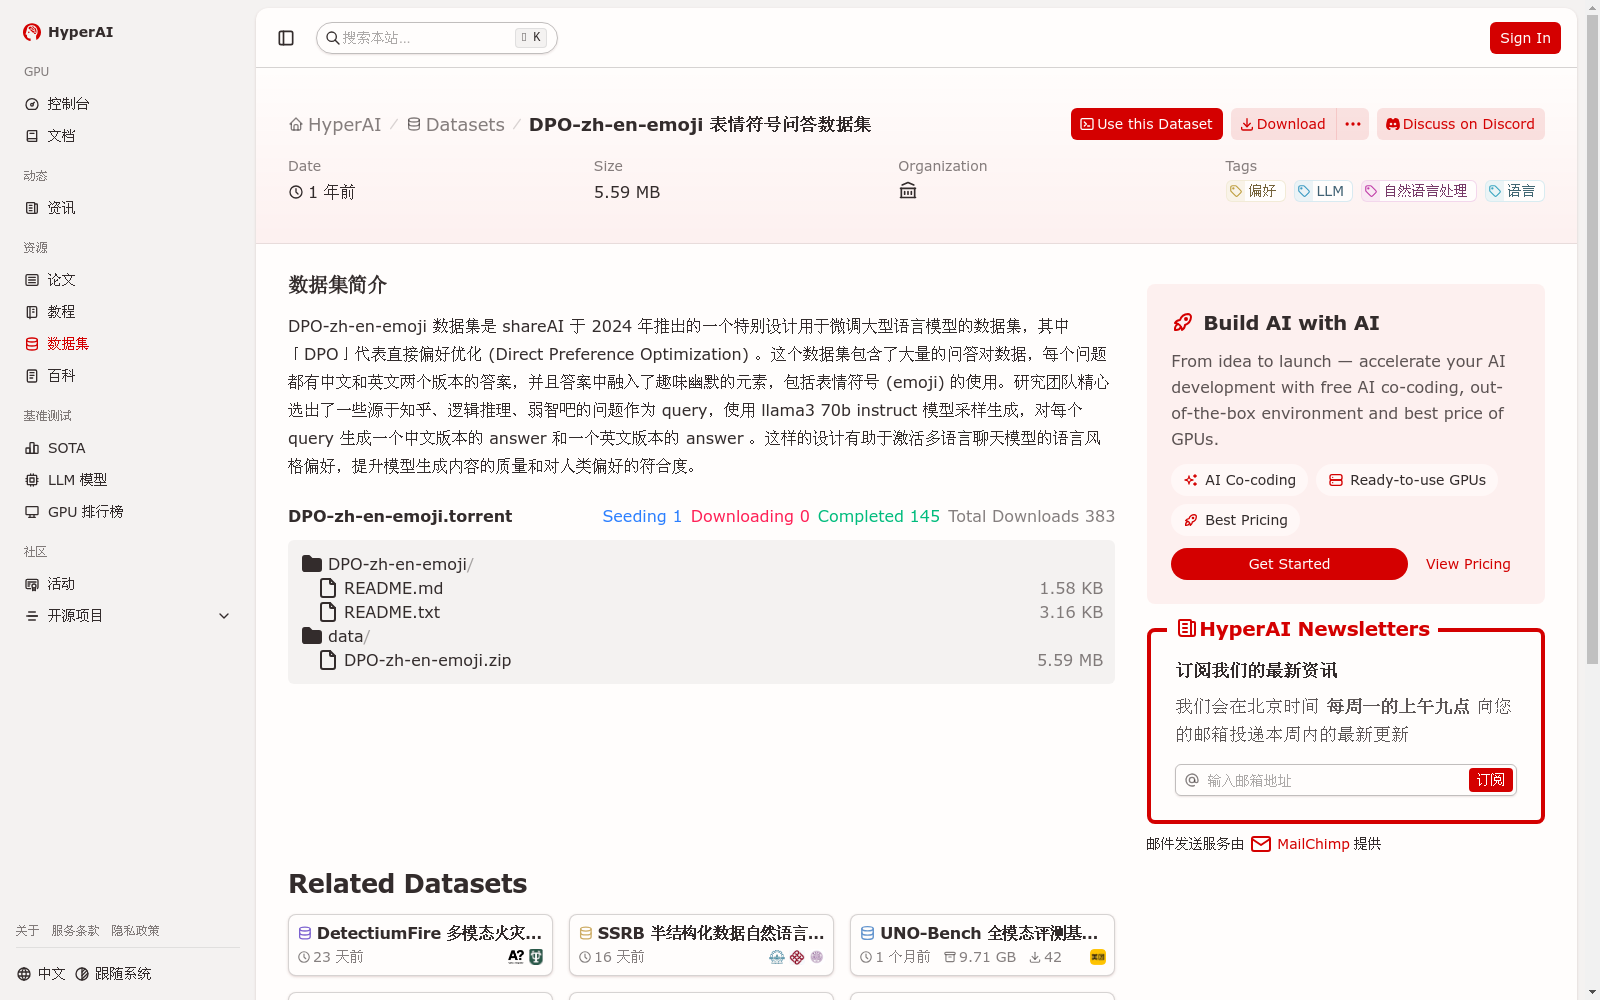Click the page vertical scrollbar
Viewport: 1600px width, 1000px height.
pyautogui.click(x=1592, y=340)
